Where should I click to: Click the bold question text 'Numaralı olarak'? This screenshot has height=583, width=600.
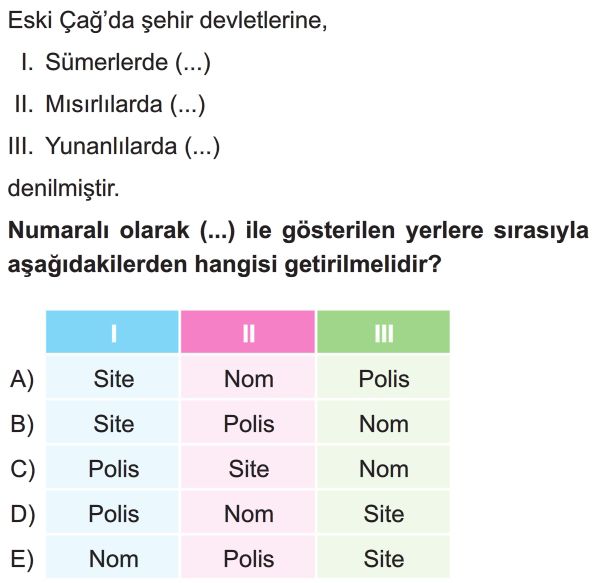pos(98,230)
